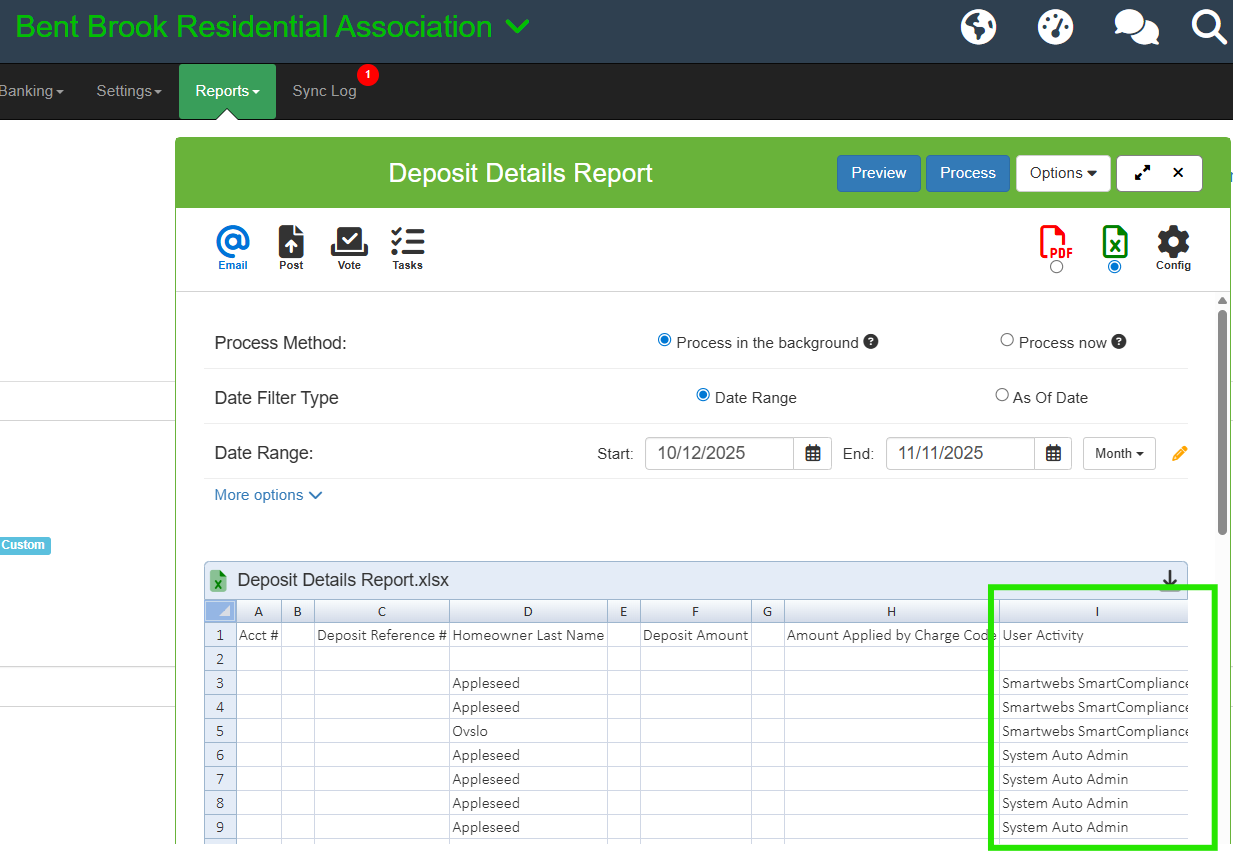Click the Preview button
1233x851 pixels.
(x=878, y=173)
